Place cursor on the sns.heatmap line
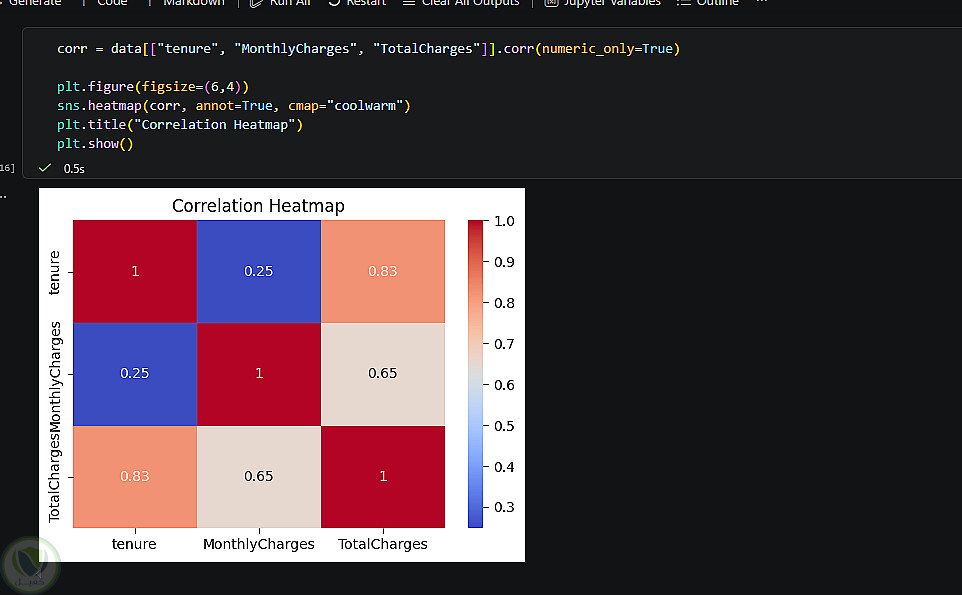The image size is (962, 595). click(234, 106)
